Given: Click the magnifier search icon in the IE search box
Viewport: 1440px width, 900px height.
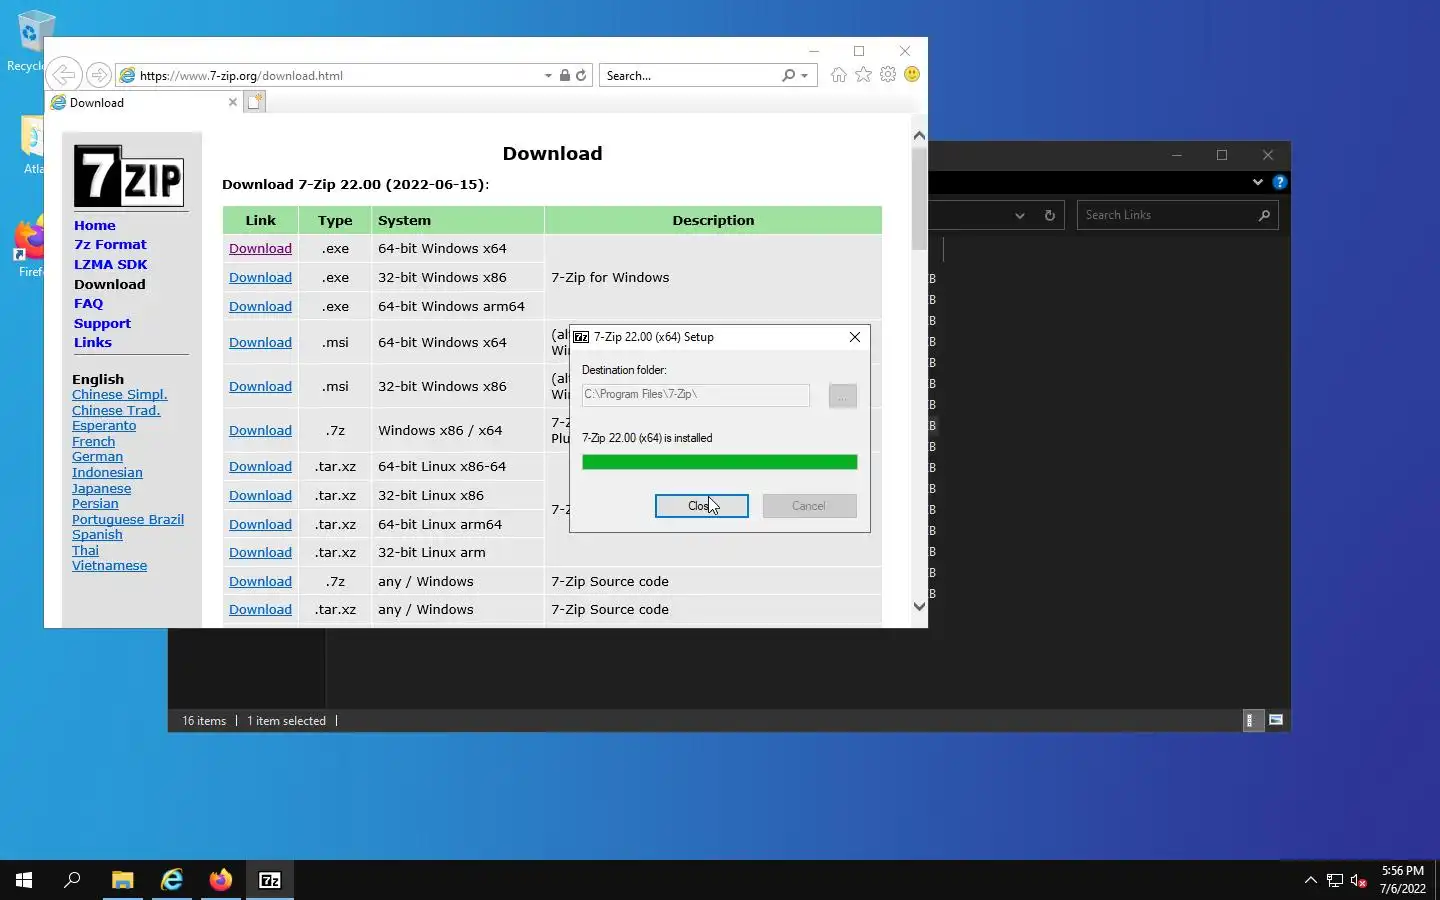Looking at the screenshot, I should pyautogui.click(x=788, y=75).
